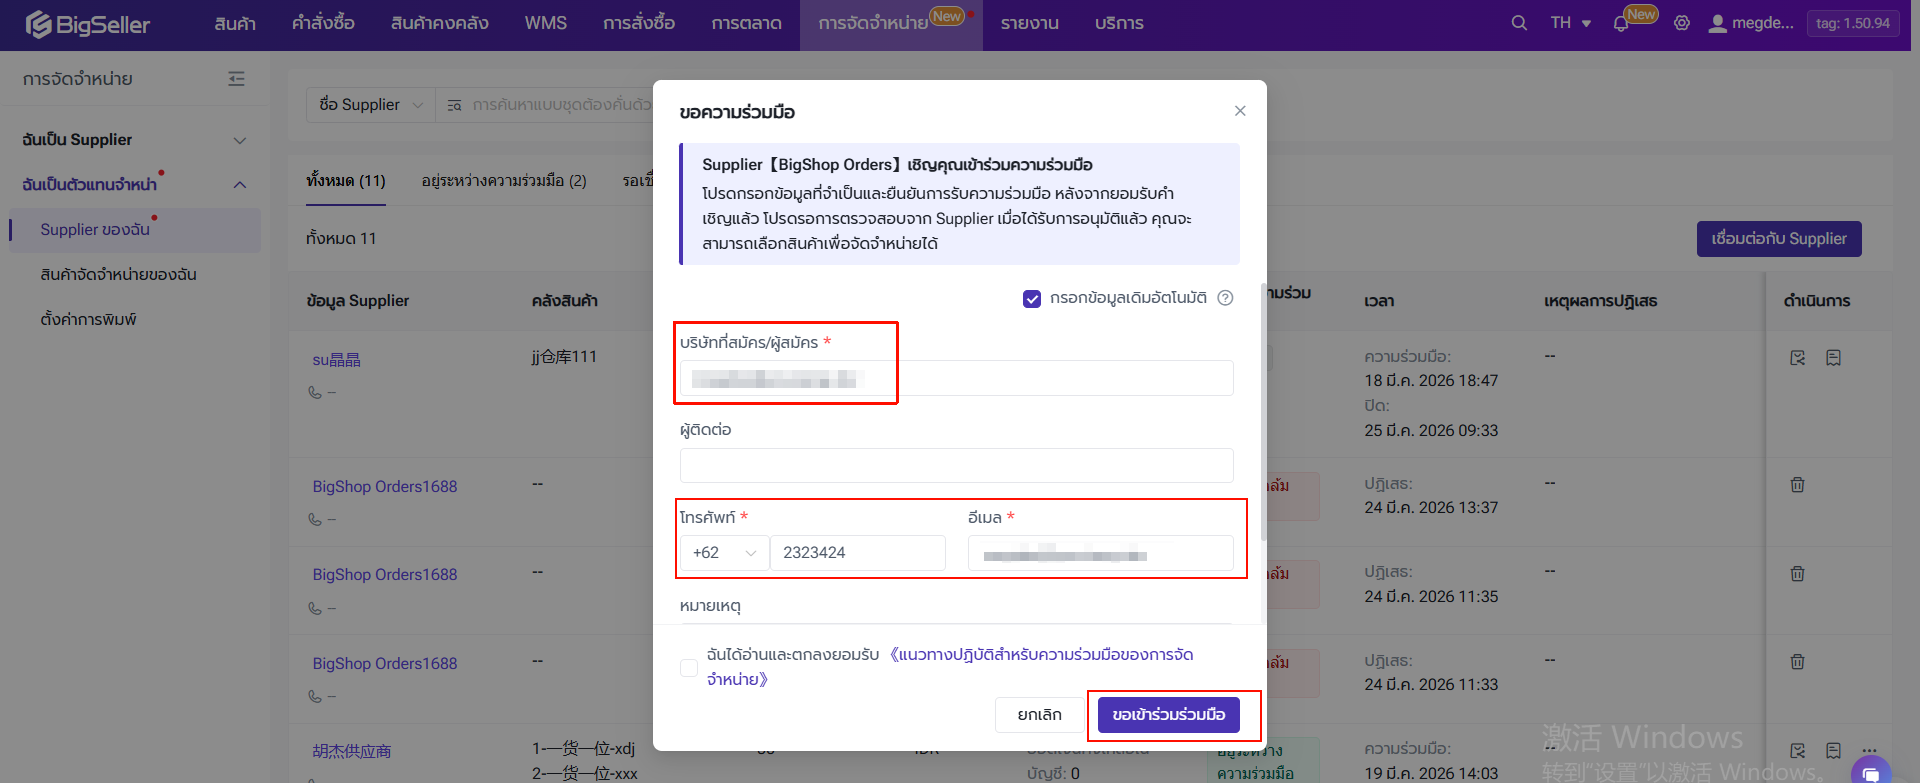Open the search icon in top bar

(x=1519, y=23)
